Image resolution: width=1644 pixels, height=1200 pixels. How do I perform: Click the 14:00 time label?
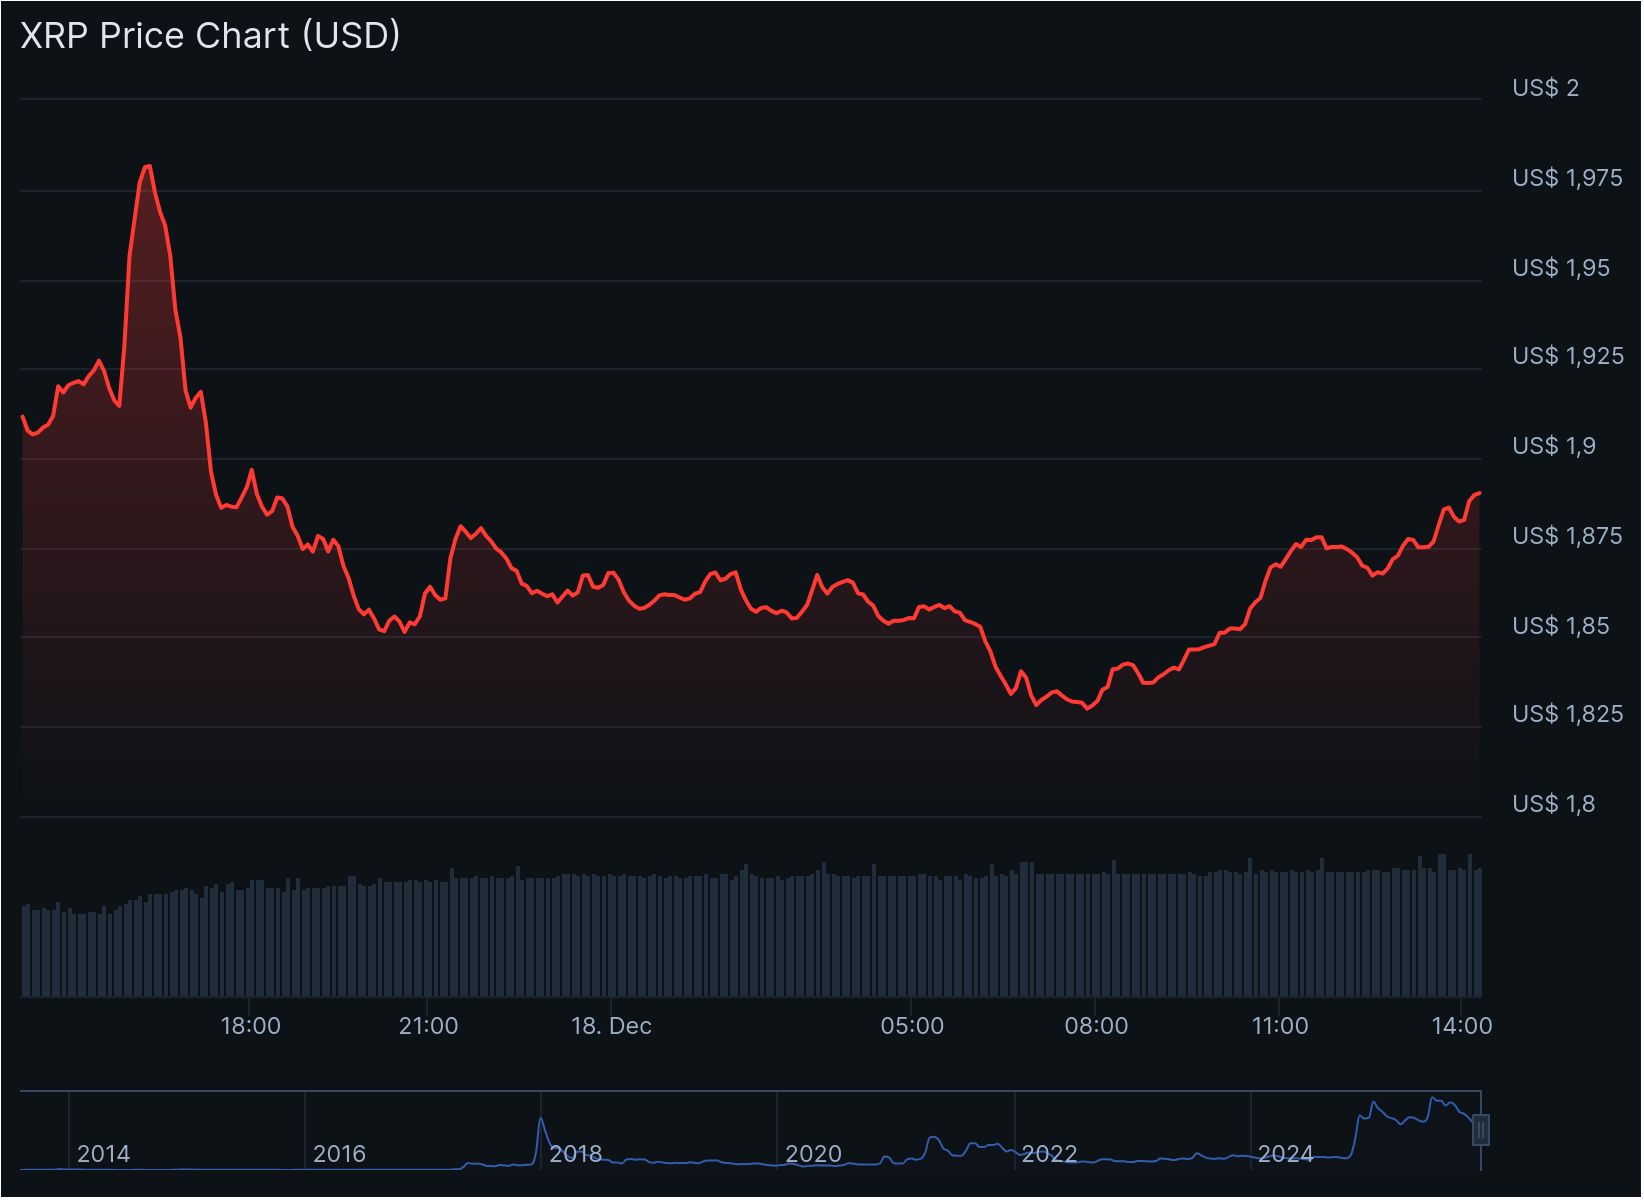click(x=1464, y=1025)
